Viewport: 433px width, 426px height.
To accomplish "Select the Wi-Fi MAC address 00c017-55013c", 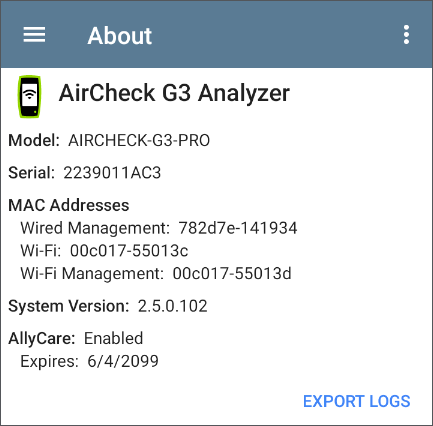I will (129, 251).
